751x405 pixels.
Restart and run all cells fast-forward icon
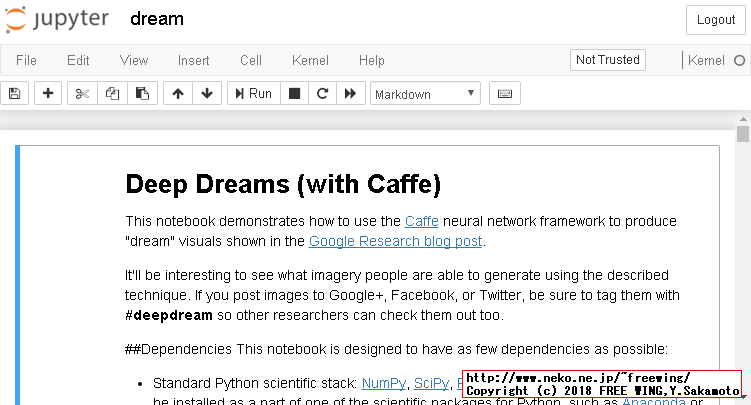pyautogui.click(x=350, y=94)
